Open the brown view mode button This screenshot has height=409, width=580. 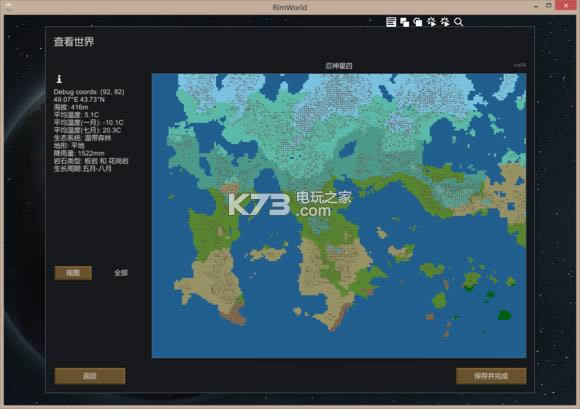[73, 273]
